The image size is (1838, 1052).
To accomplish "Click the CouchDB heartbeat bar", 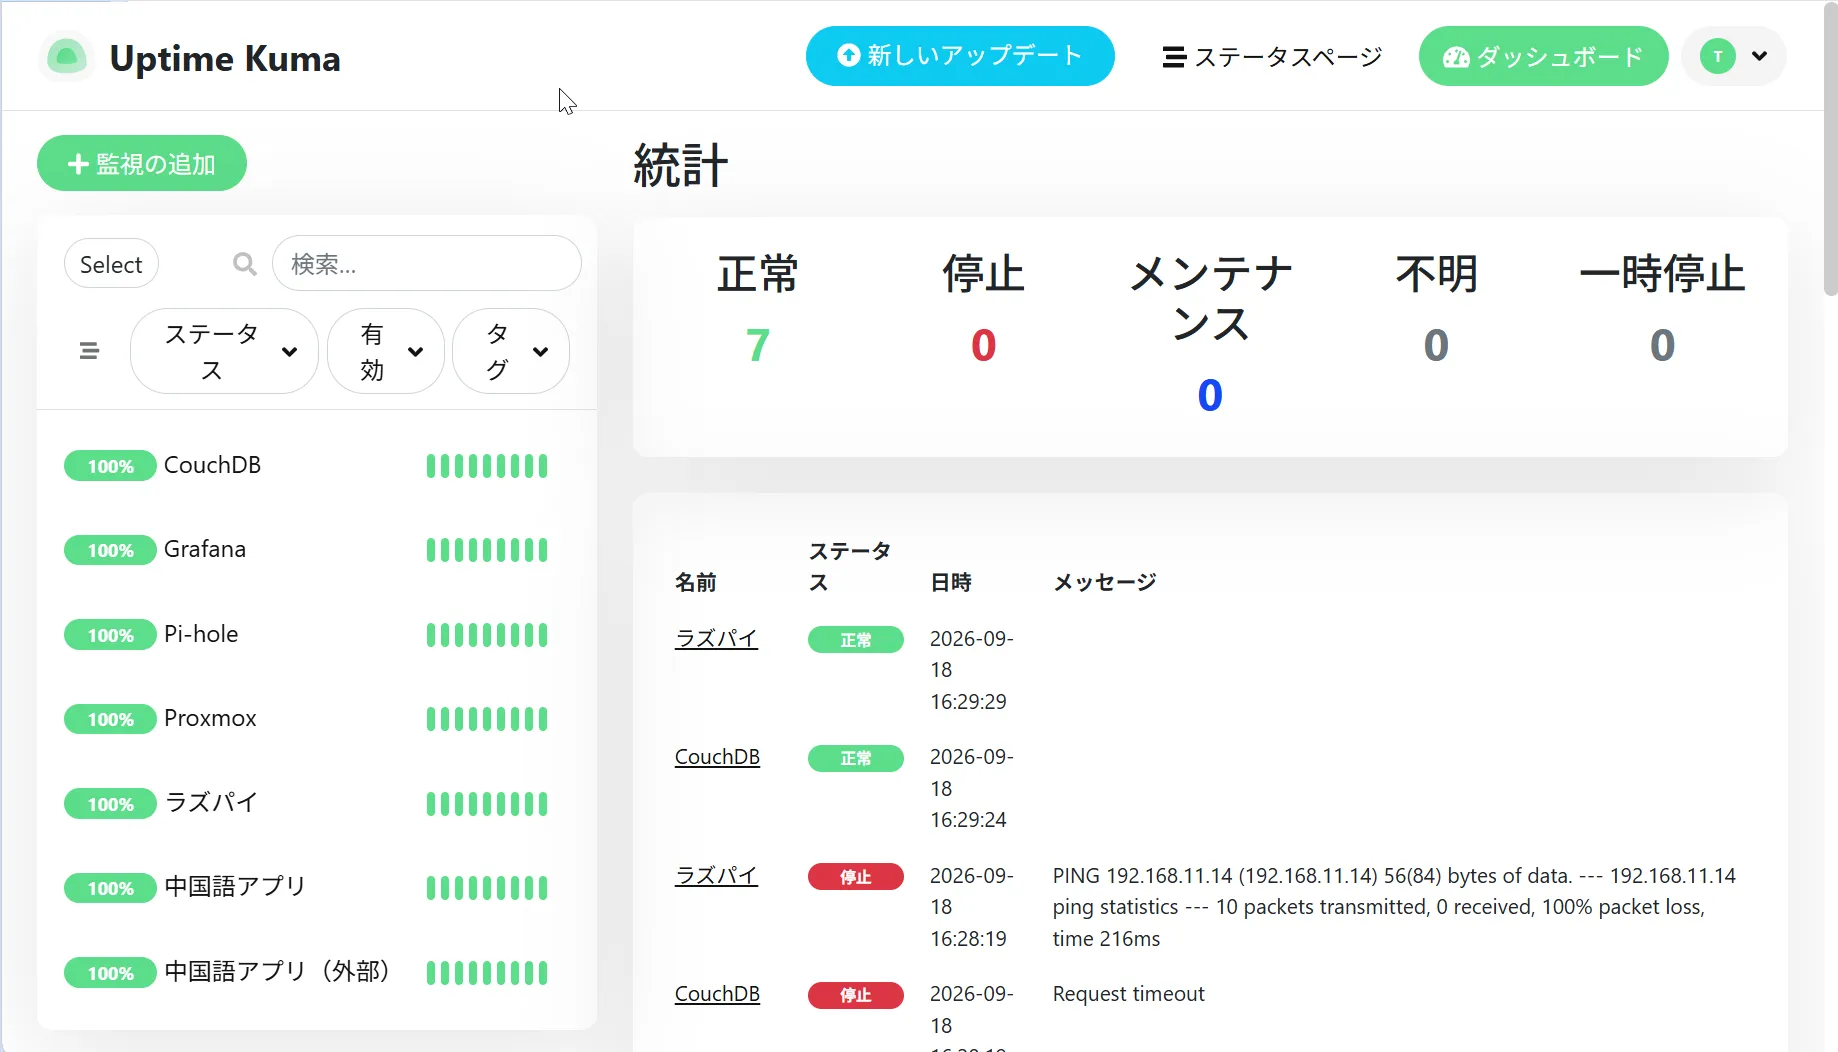I will tap(487, 466).
